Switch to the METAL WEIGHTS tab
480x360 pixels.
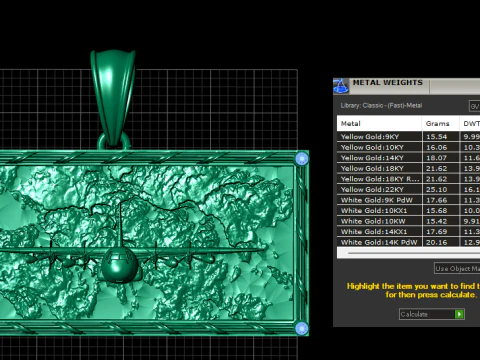388,83
